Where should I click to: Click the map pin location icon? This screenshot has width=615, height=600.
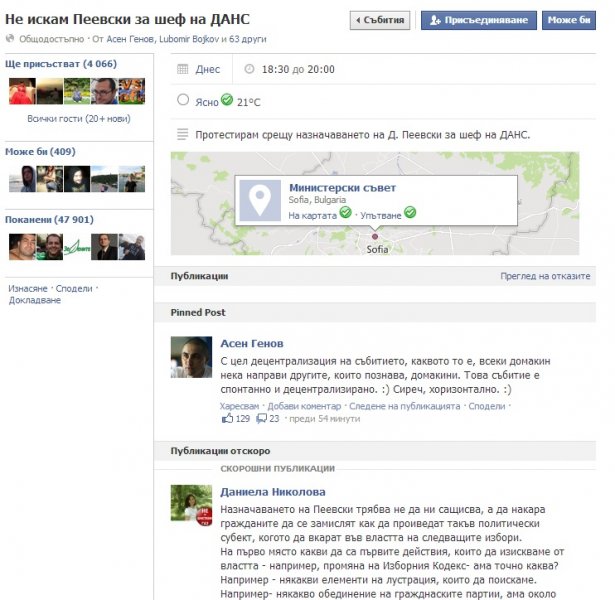[260, 200]
